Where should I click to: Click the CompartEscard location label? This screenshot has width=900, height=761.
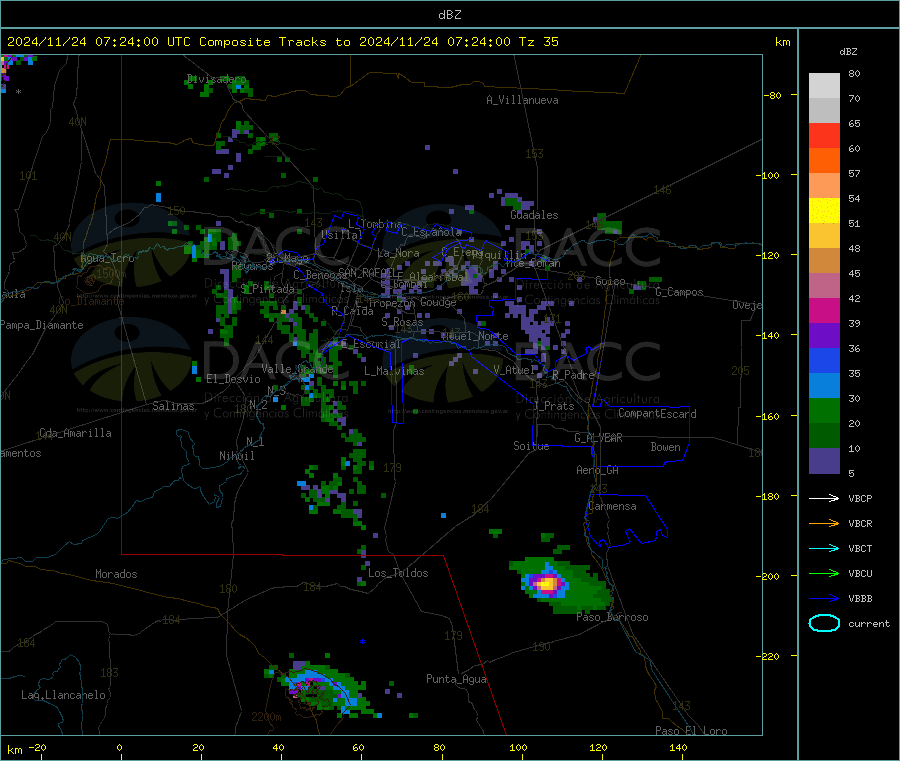pos(657,413)
